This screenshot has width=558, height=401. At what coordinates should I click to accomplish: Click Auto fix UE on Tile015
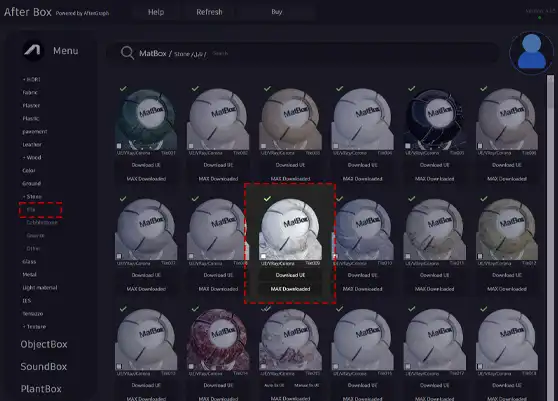pos(274,385)
